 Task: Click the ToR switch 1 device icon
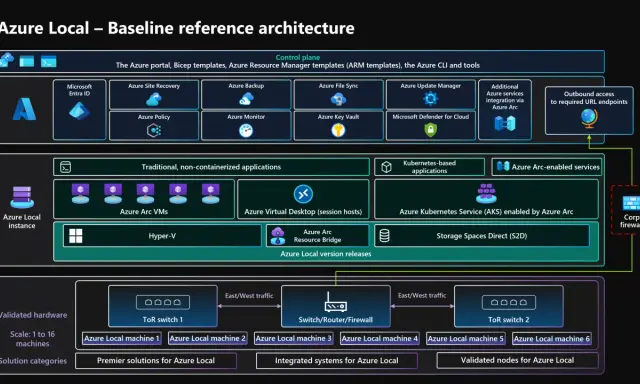163,302
